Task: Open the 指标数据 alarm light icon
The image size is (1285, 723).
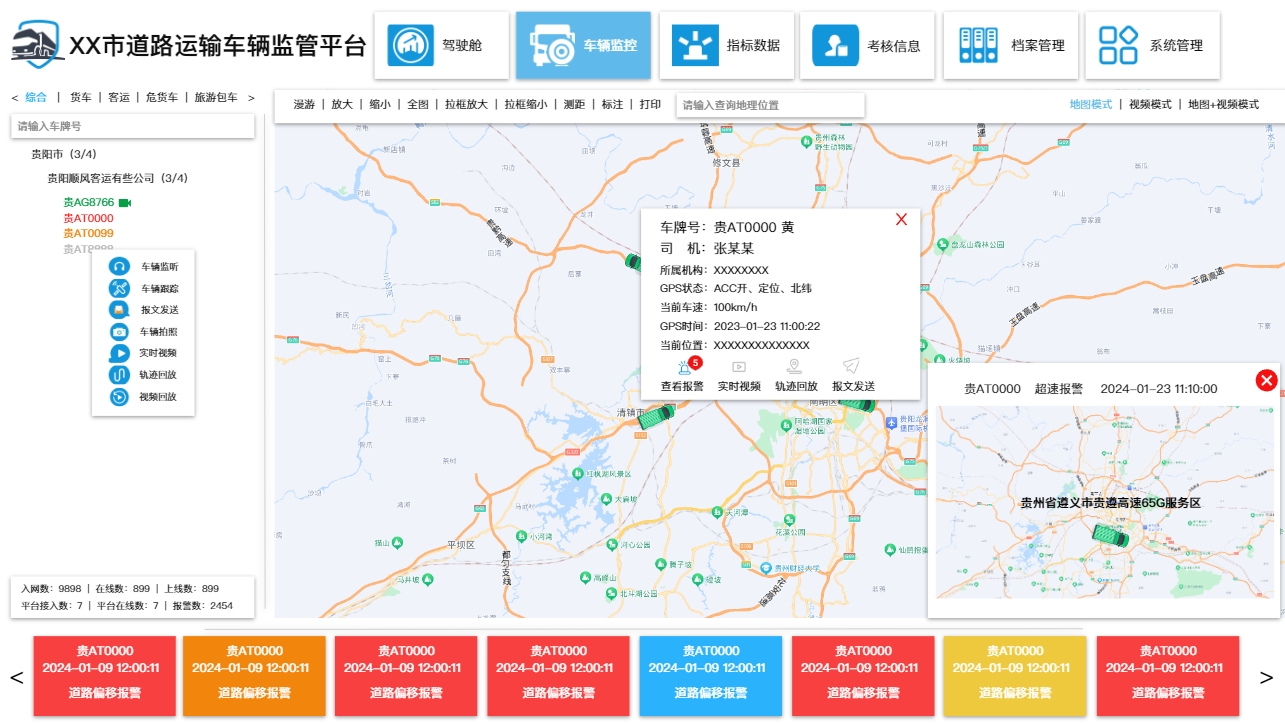Action: click(695, 45)
